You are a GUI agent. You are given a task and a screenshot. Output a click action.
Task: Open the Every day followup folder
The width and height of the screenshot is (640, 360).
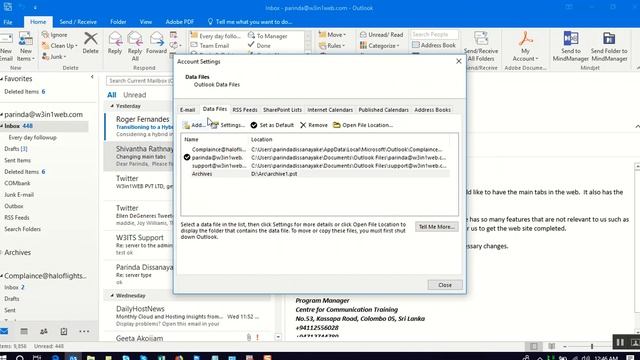click(x=33, y=138)
